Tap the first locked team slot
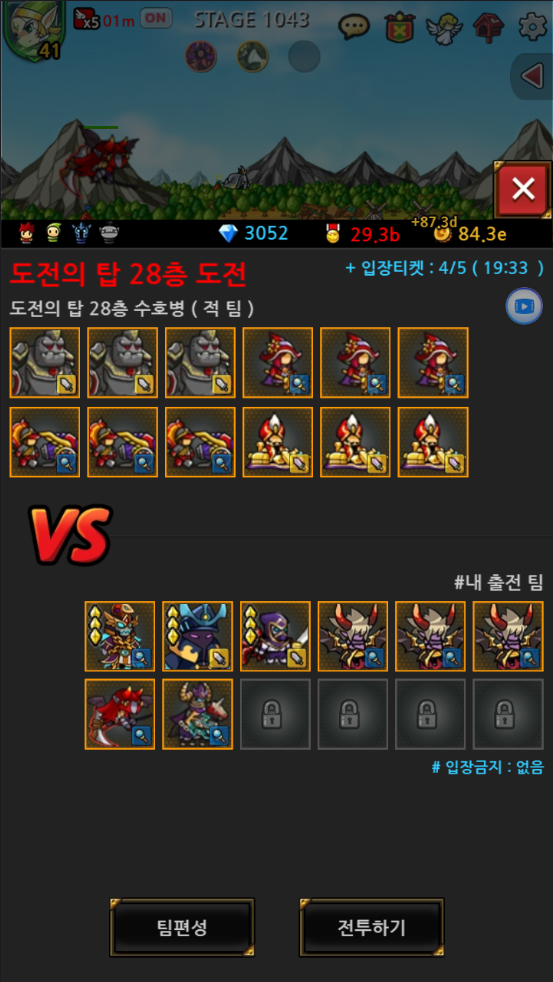 coord(275,714)
